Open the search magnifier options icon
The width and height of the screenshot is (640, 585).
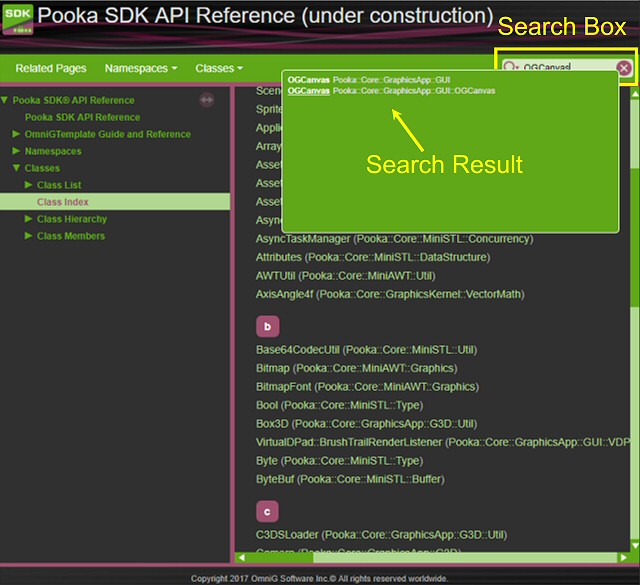pos(510,67)
